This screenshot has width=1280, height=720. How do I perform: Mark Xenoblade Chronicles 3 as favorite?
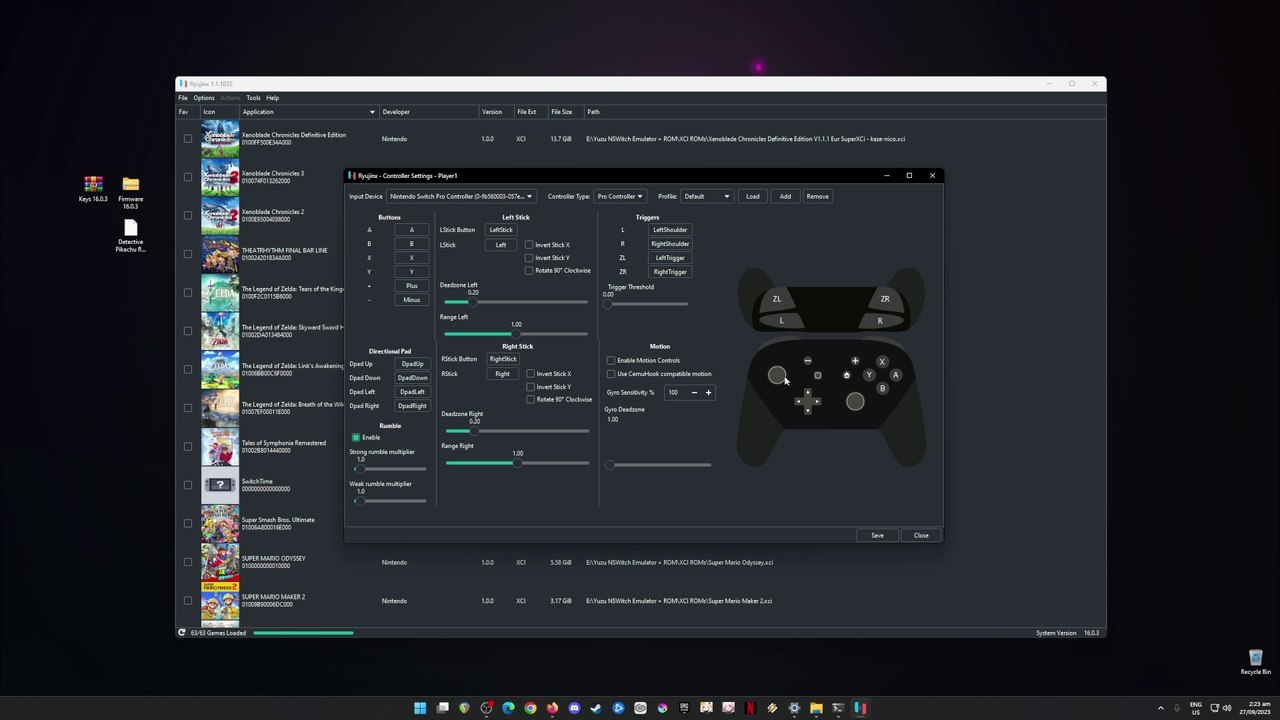coord(187,177)
